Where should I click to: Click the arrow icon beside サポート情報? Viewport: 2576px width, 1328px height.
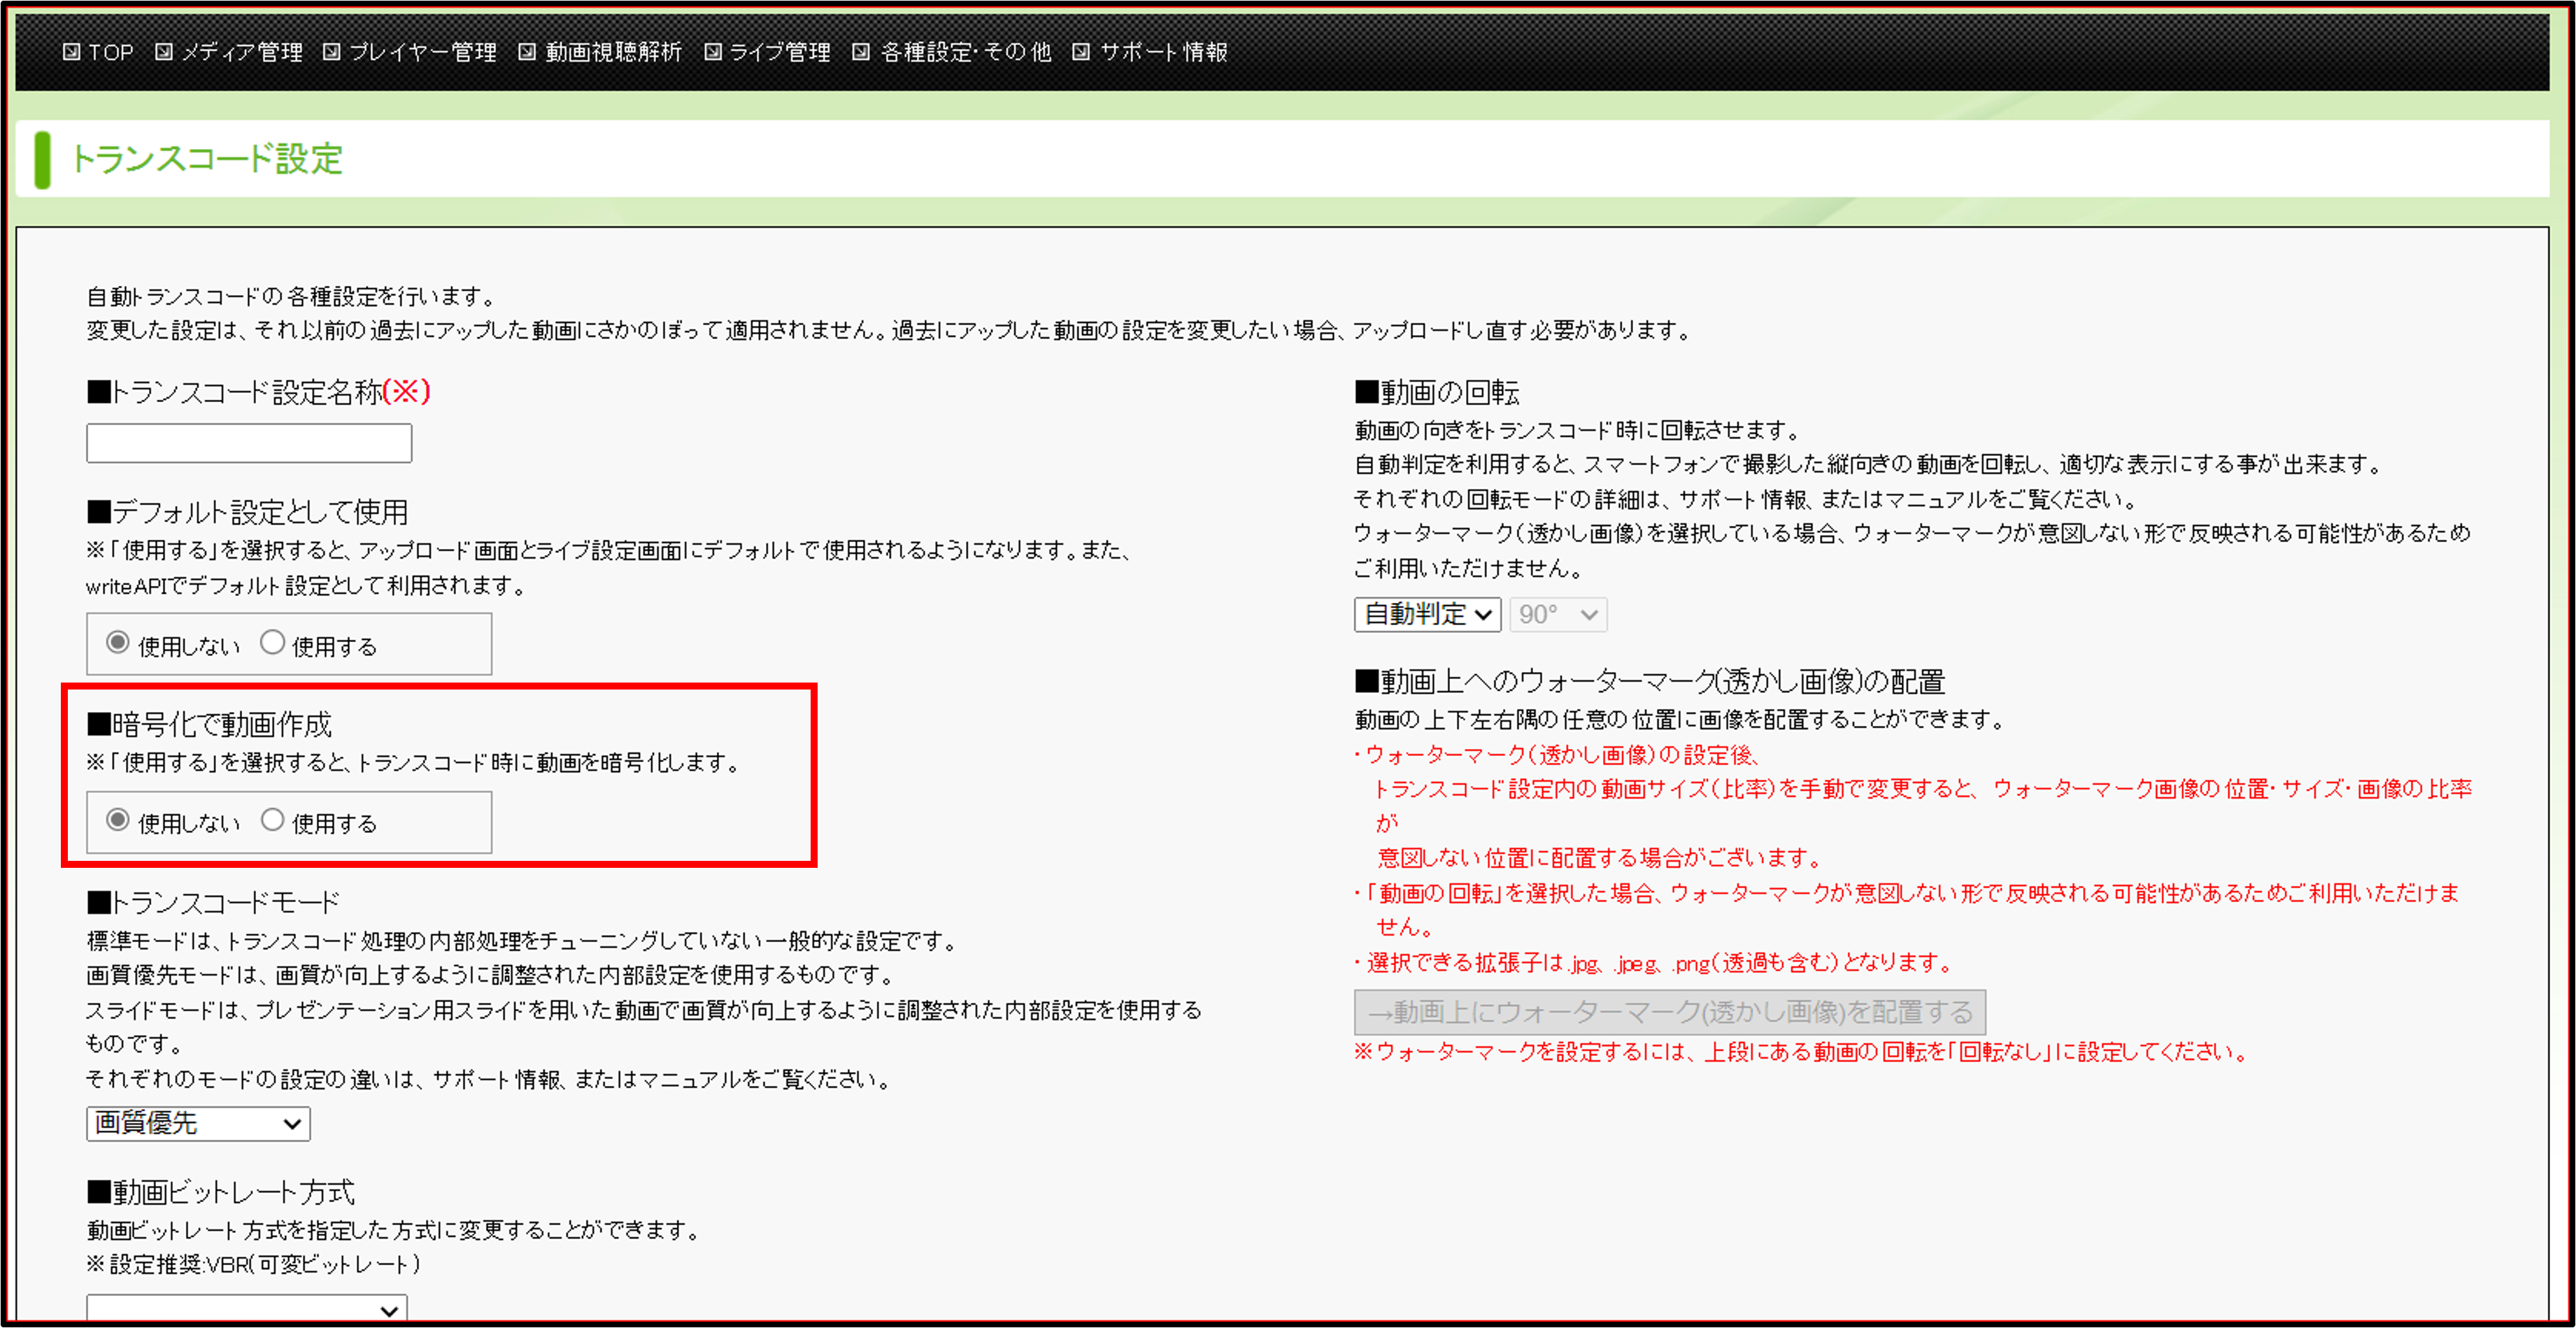(1081, 52)
